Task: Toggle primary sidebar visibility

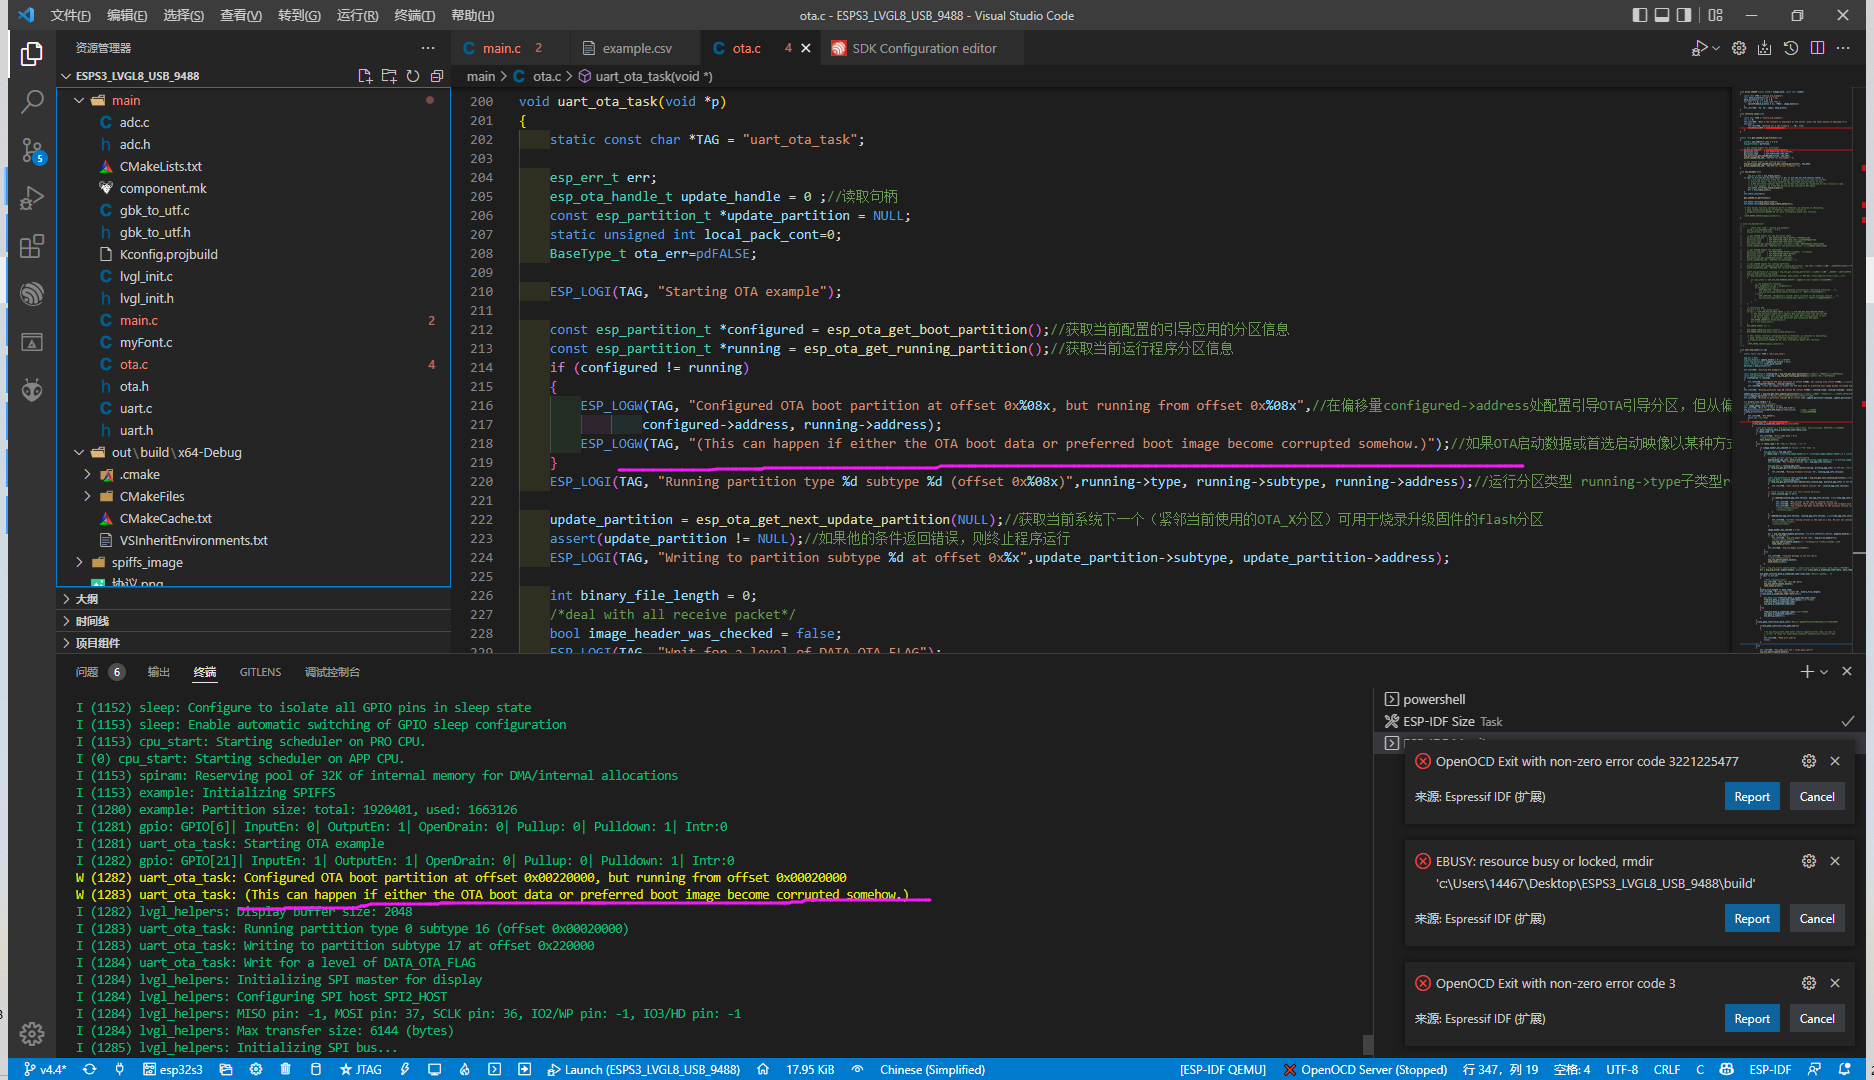Action: [x=1639, y=15]
